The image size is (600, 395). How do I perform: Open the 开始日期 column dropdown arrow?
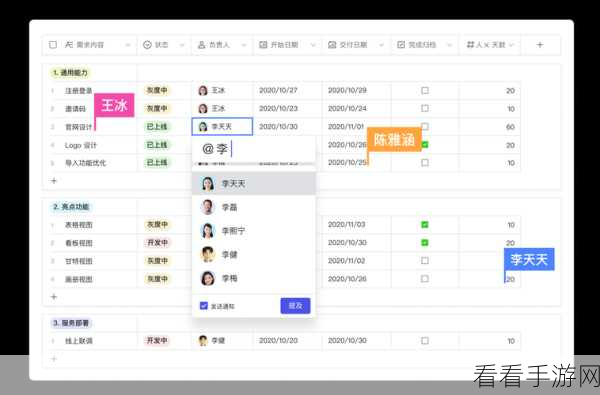(313, 45)
